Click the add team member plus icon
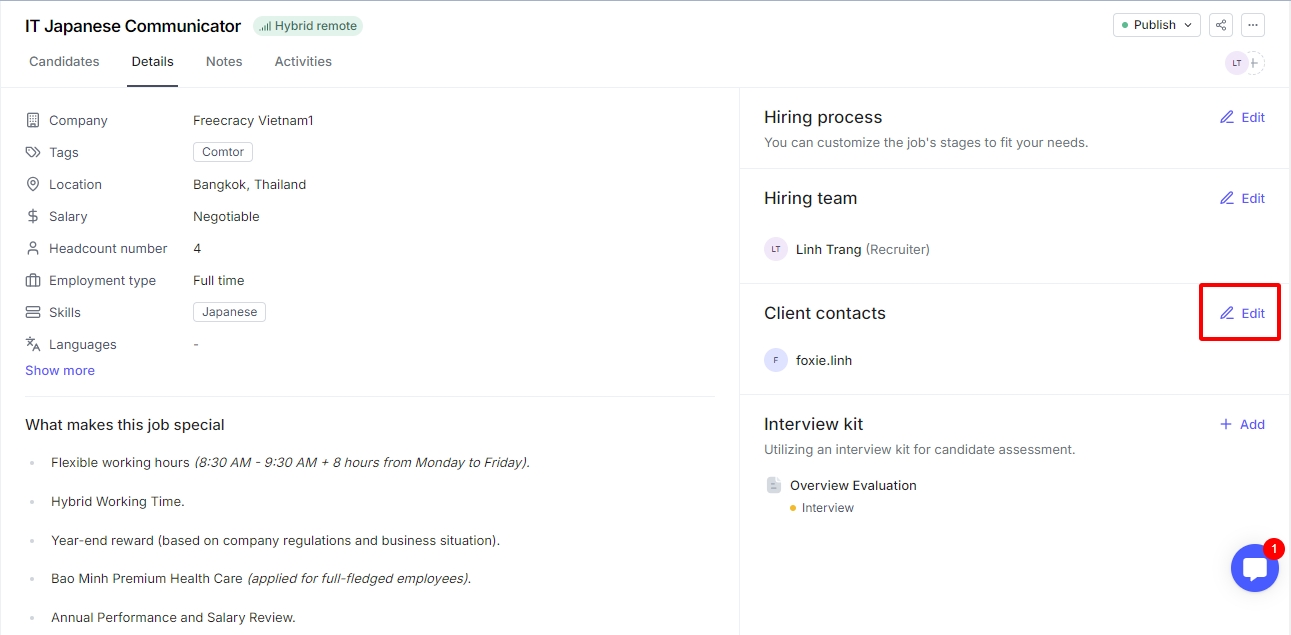The height and width of the screenshot is (635, 1291). pyautogui.click(x=1255, y=63)
